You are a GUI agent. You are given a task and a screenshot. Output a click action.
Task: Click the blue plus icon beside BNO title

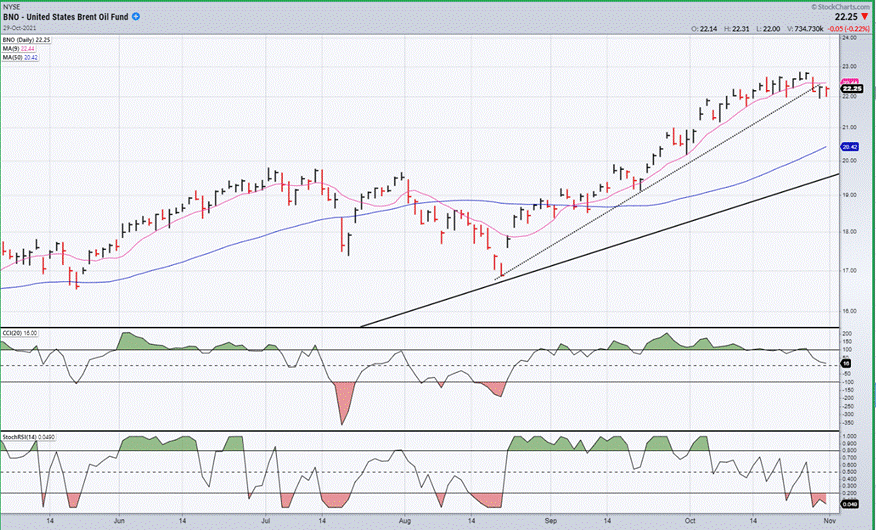136,17
